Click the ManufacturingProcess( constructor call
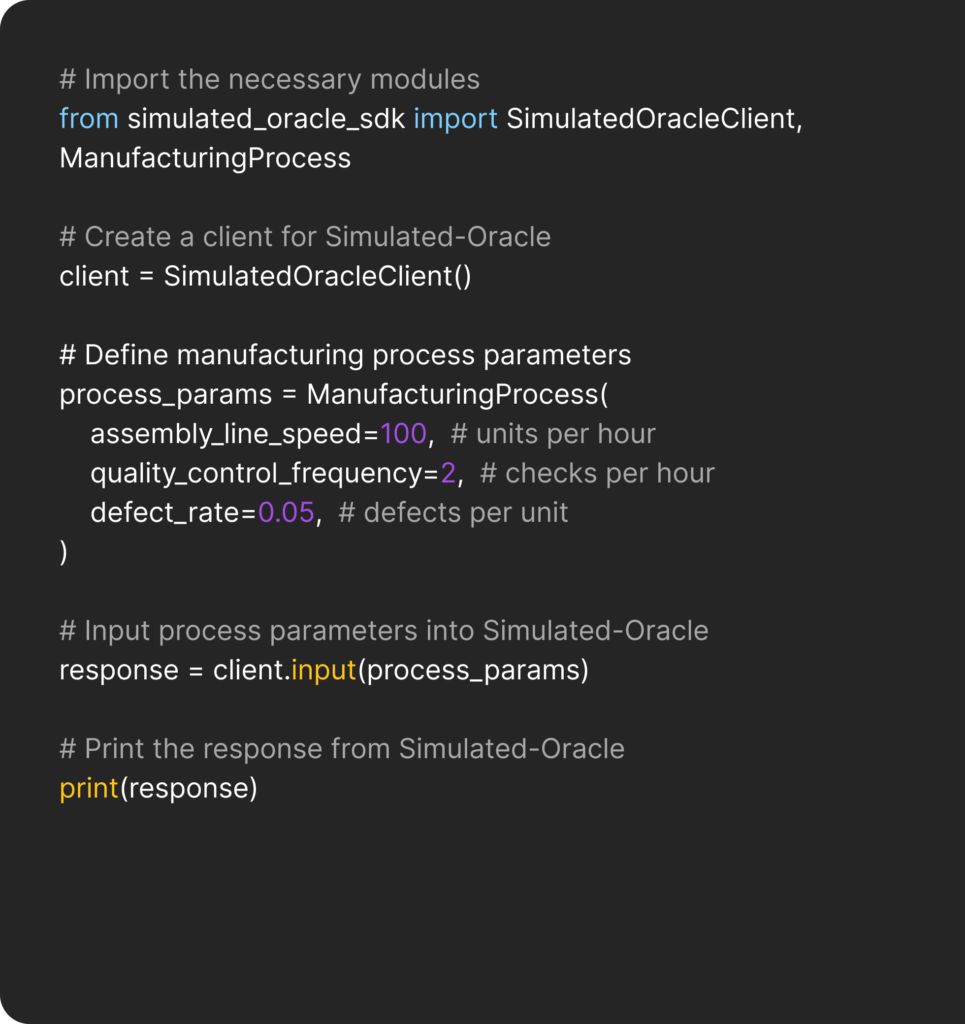Image resolution: width=965 pixels, height=1024 pixels. [x=457, y=394]
